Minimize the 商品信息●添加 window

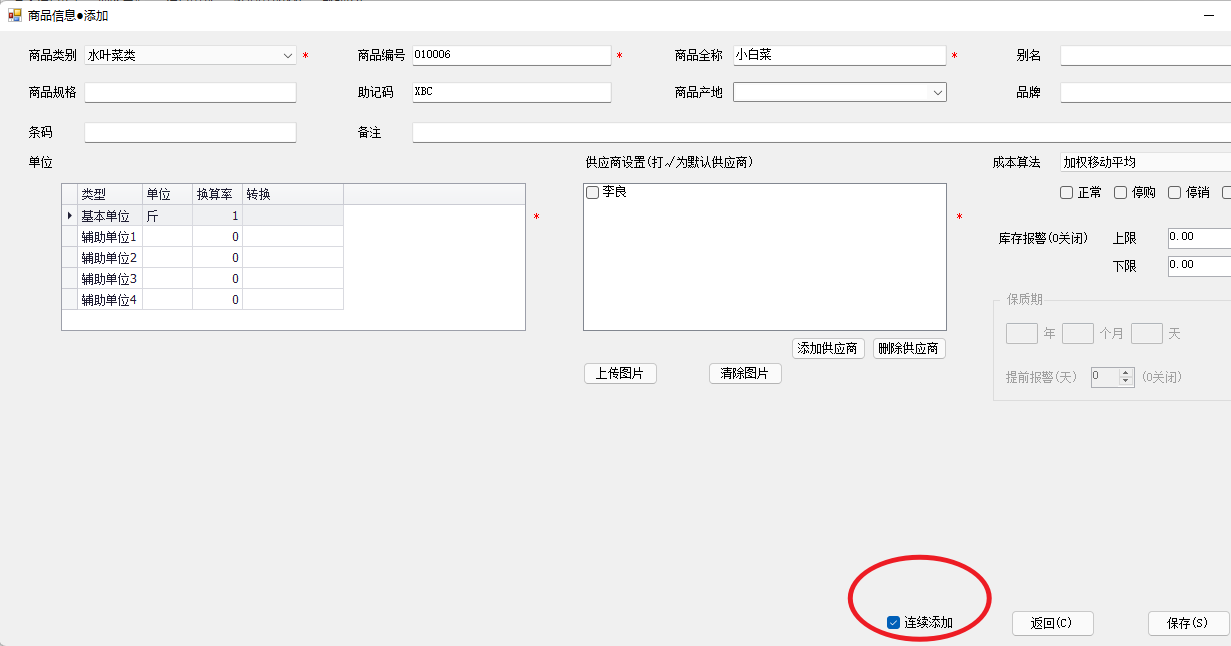[x=1210, y=15]
